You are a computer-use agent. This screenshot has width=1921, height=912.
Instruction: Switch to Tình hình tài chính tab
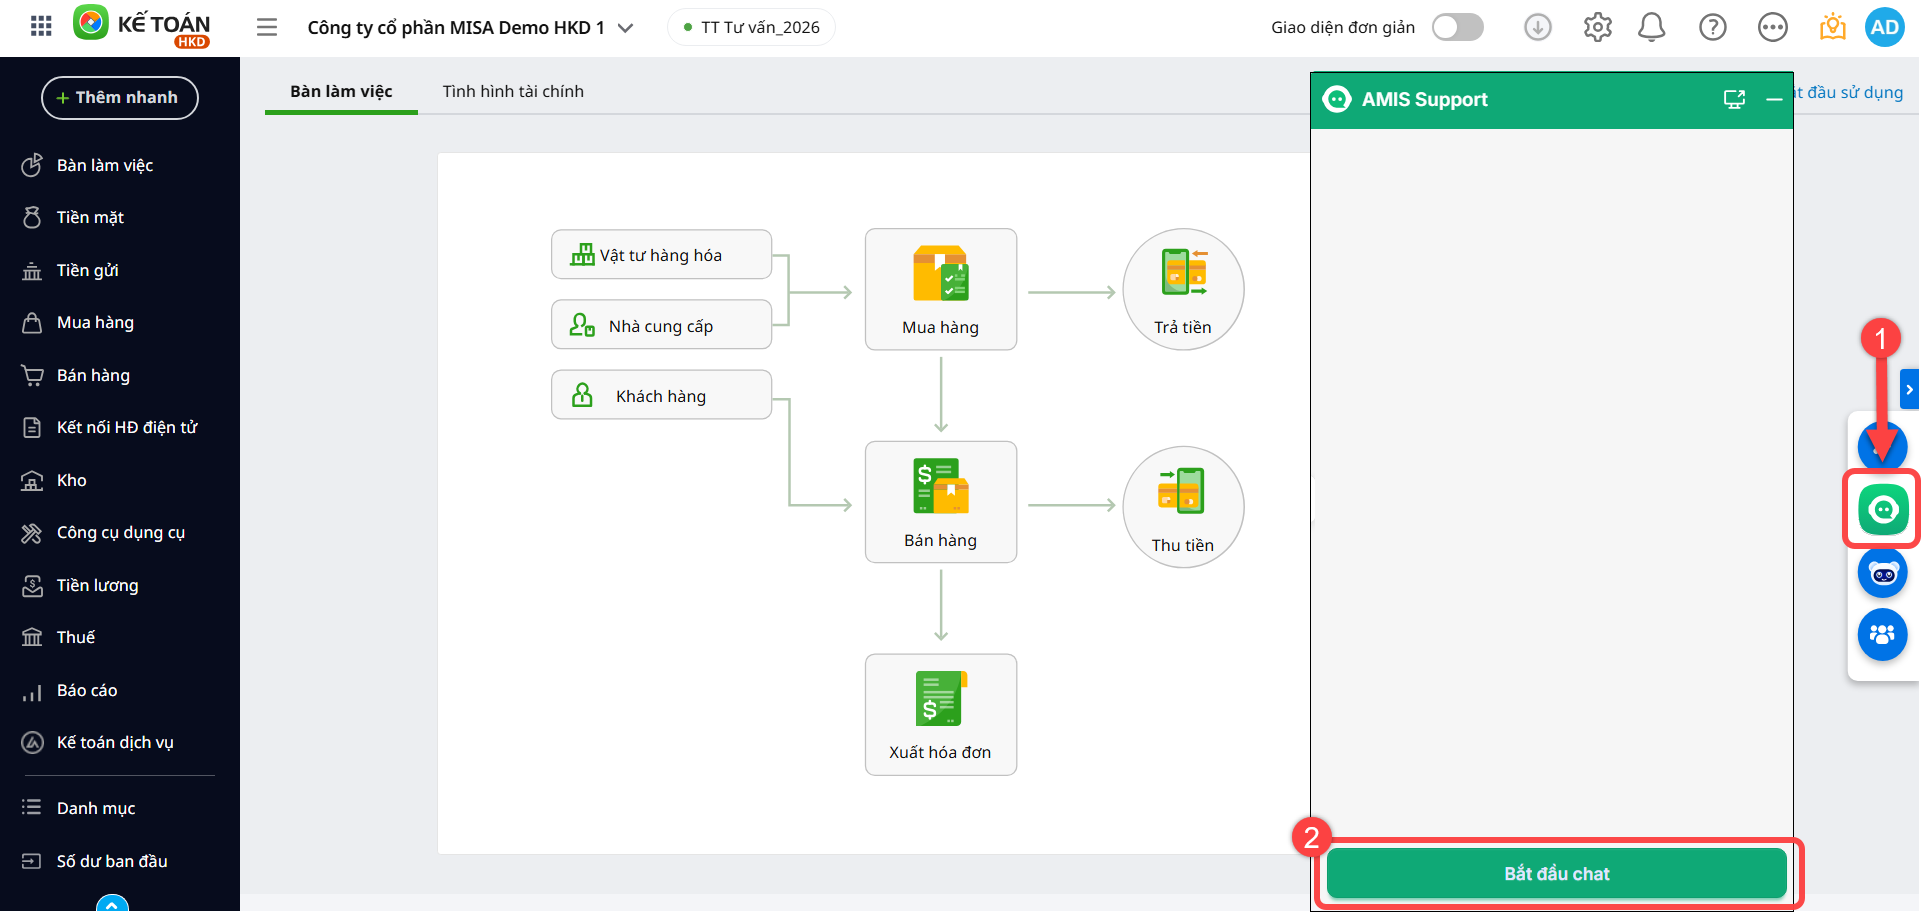pos(513,91)
